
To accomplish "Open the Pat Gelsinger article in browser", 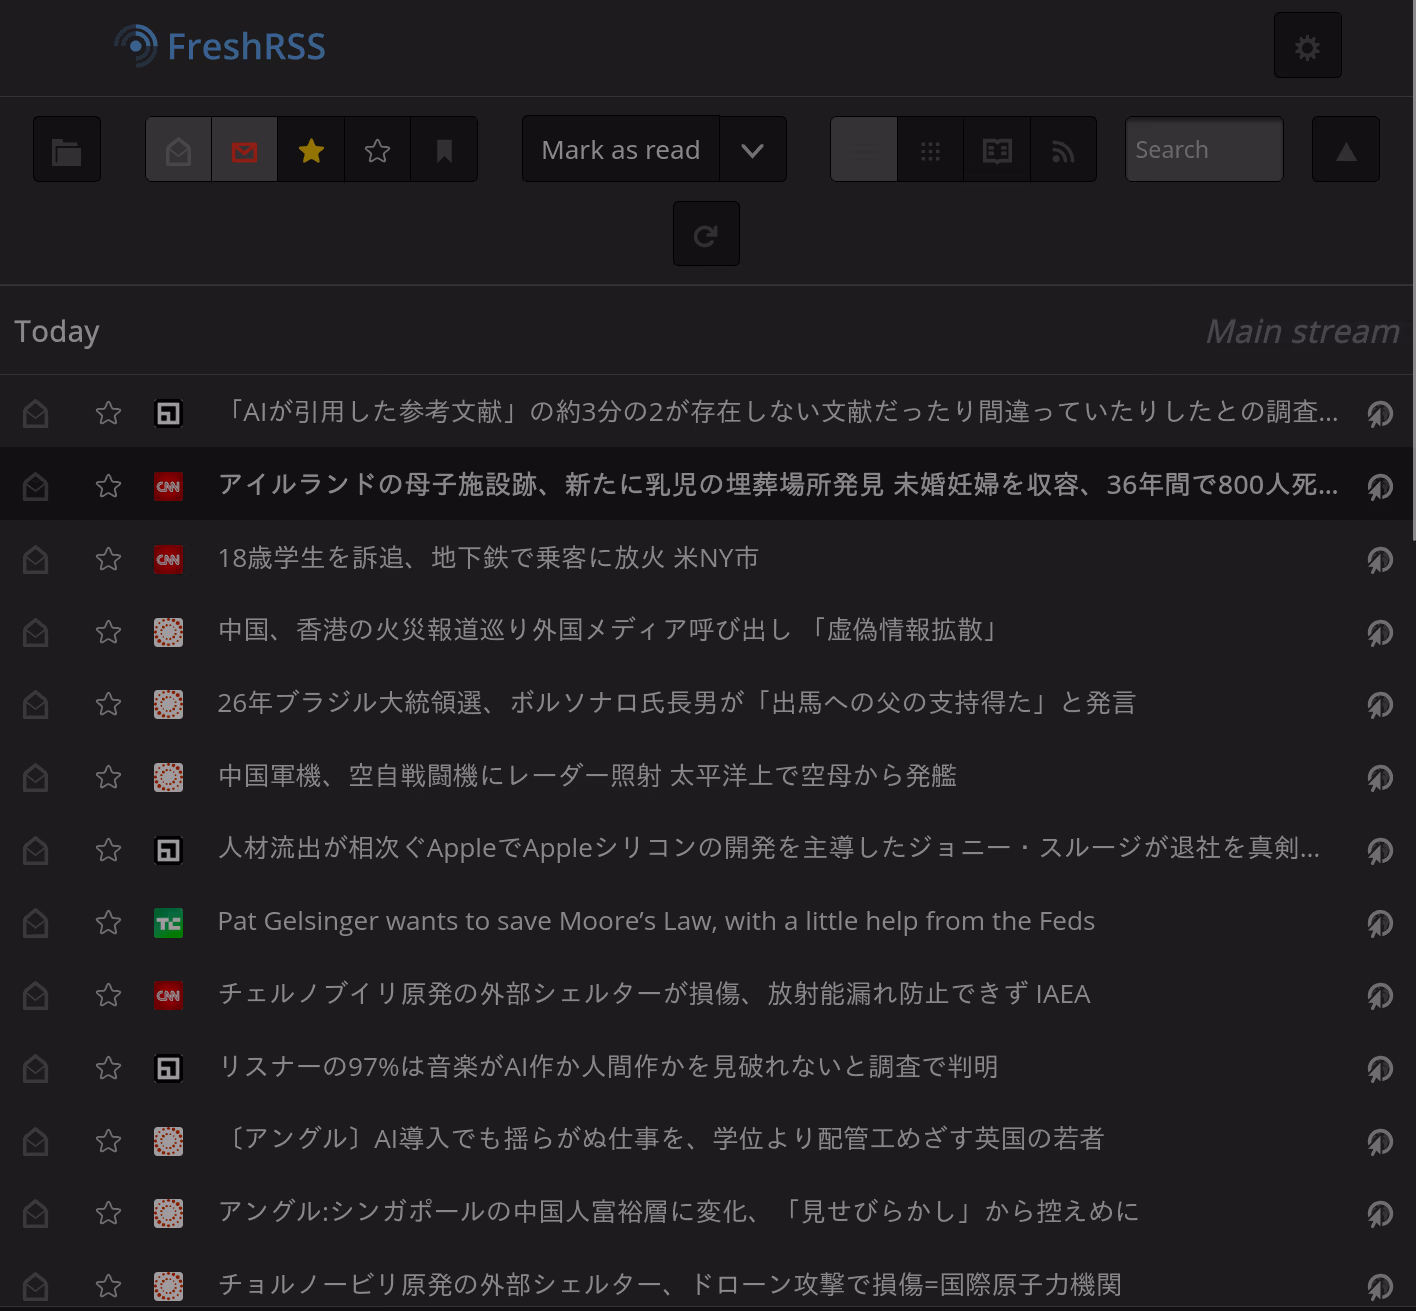I will 1380,923.
